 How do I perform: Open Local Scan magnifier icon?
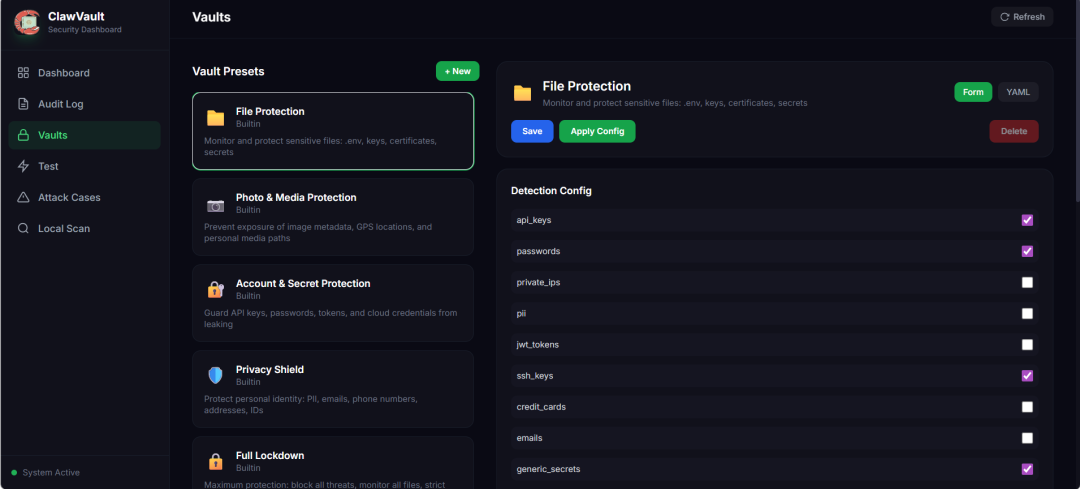tap(23, 229)
